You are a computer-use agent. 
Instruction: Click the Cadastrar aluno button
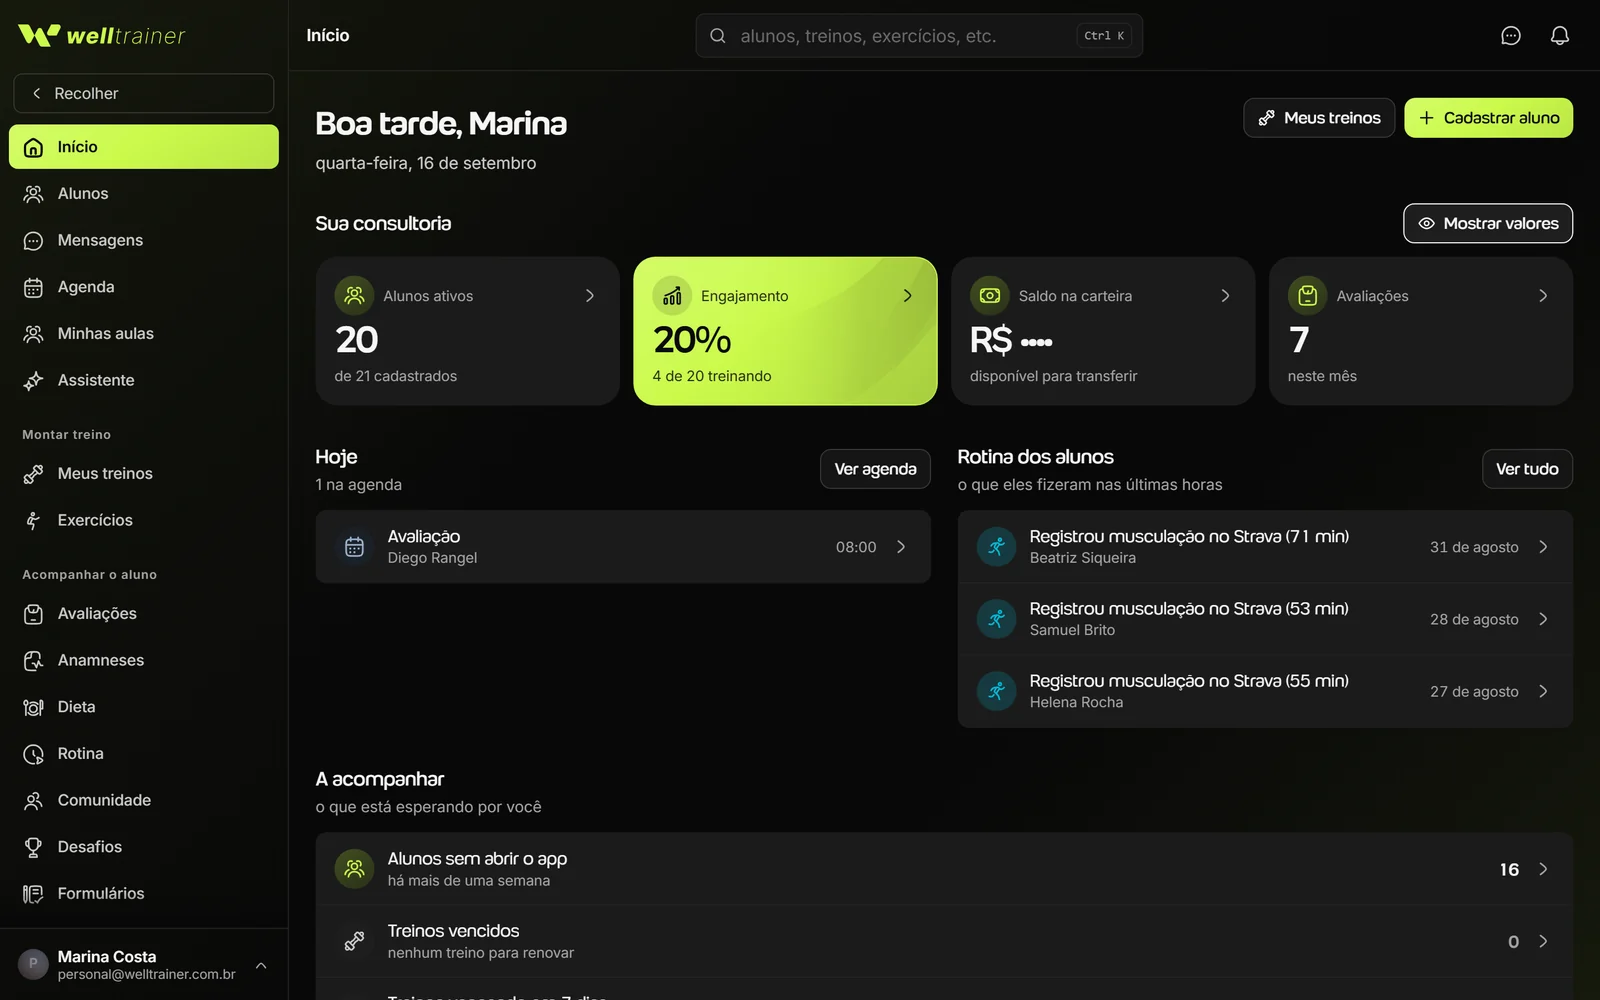click(1488, 118)
